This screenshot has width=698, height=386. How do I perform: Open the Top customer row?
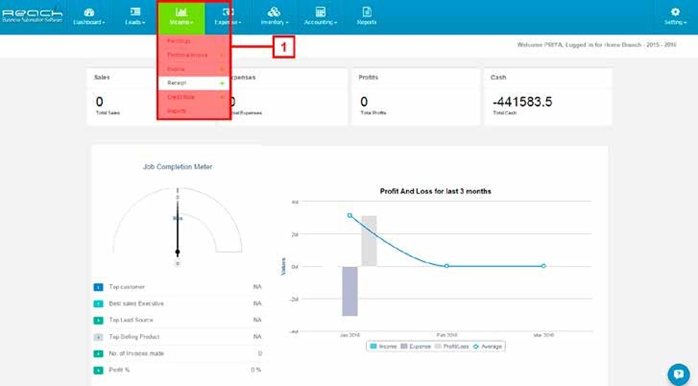[177, 287]
